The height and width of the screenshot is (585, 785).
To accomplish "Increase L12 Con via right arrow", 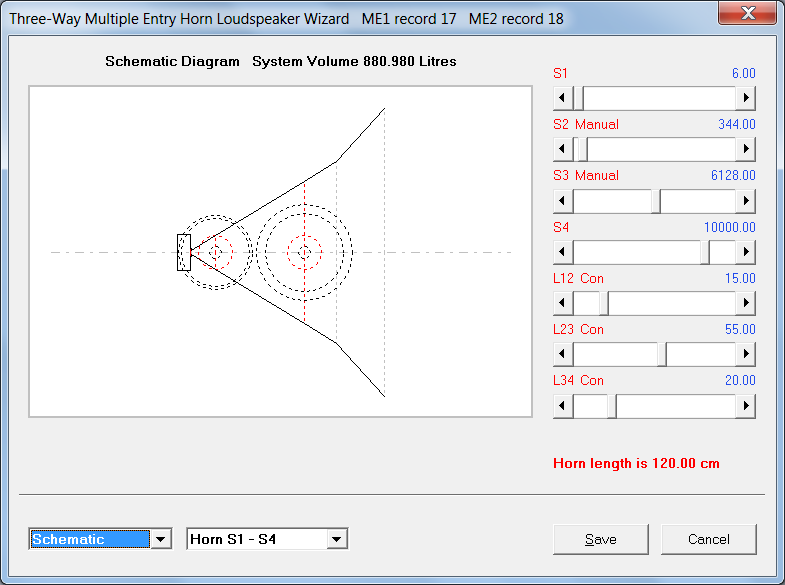I will tap(745, 303).
